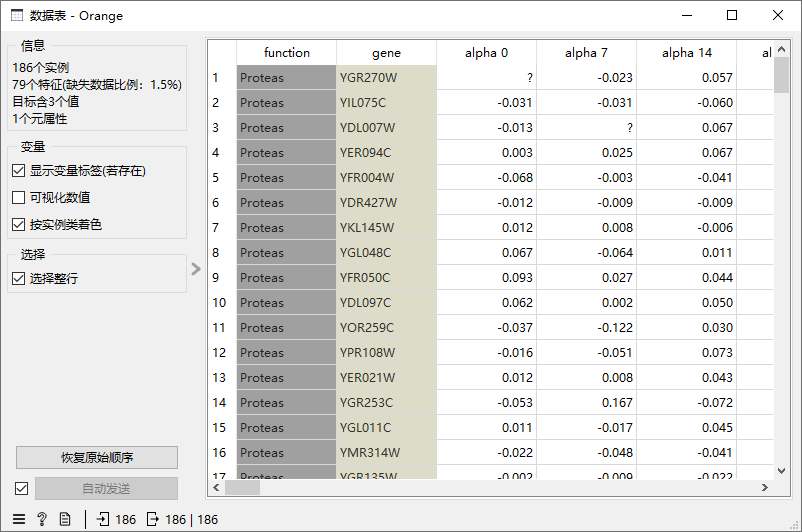
Task: Click vertical scrollbar down arrow
Action: tap(782, 471)
